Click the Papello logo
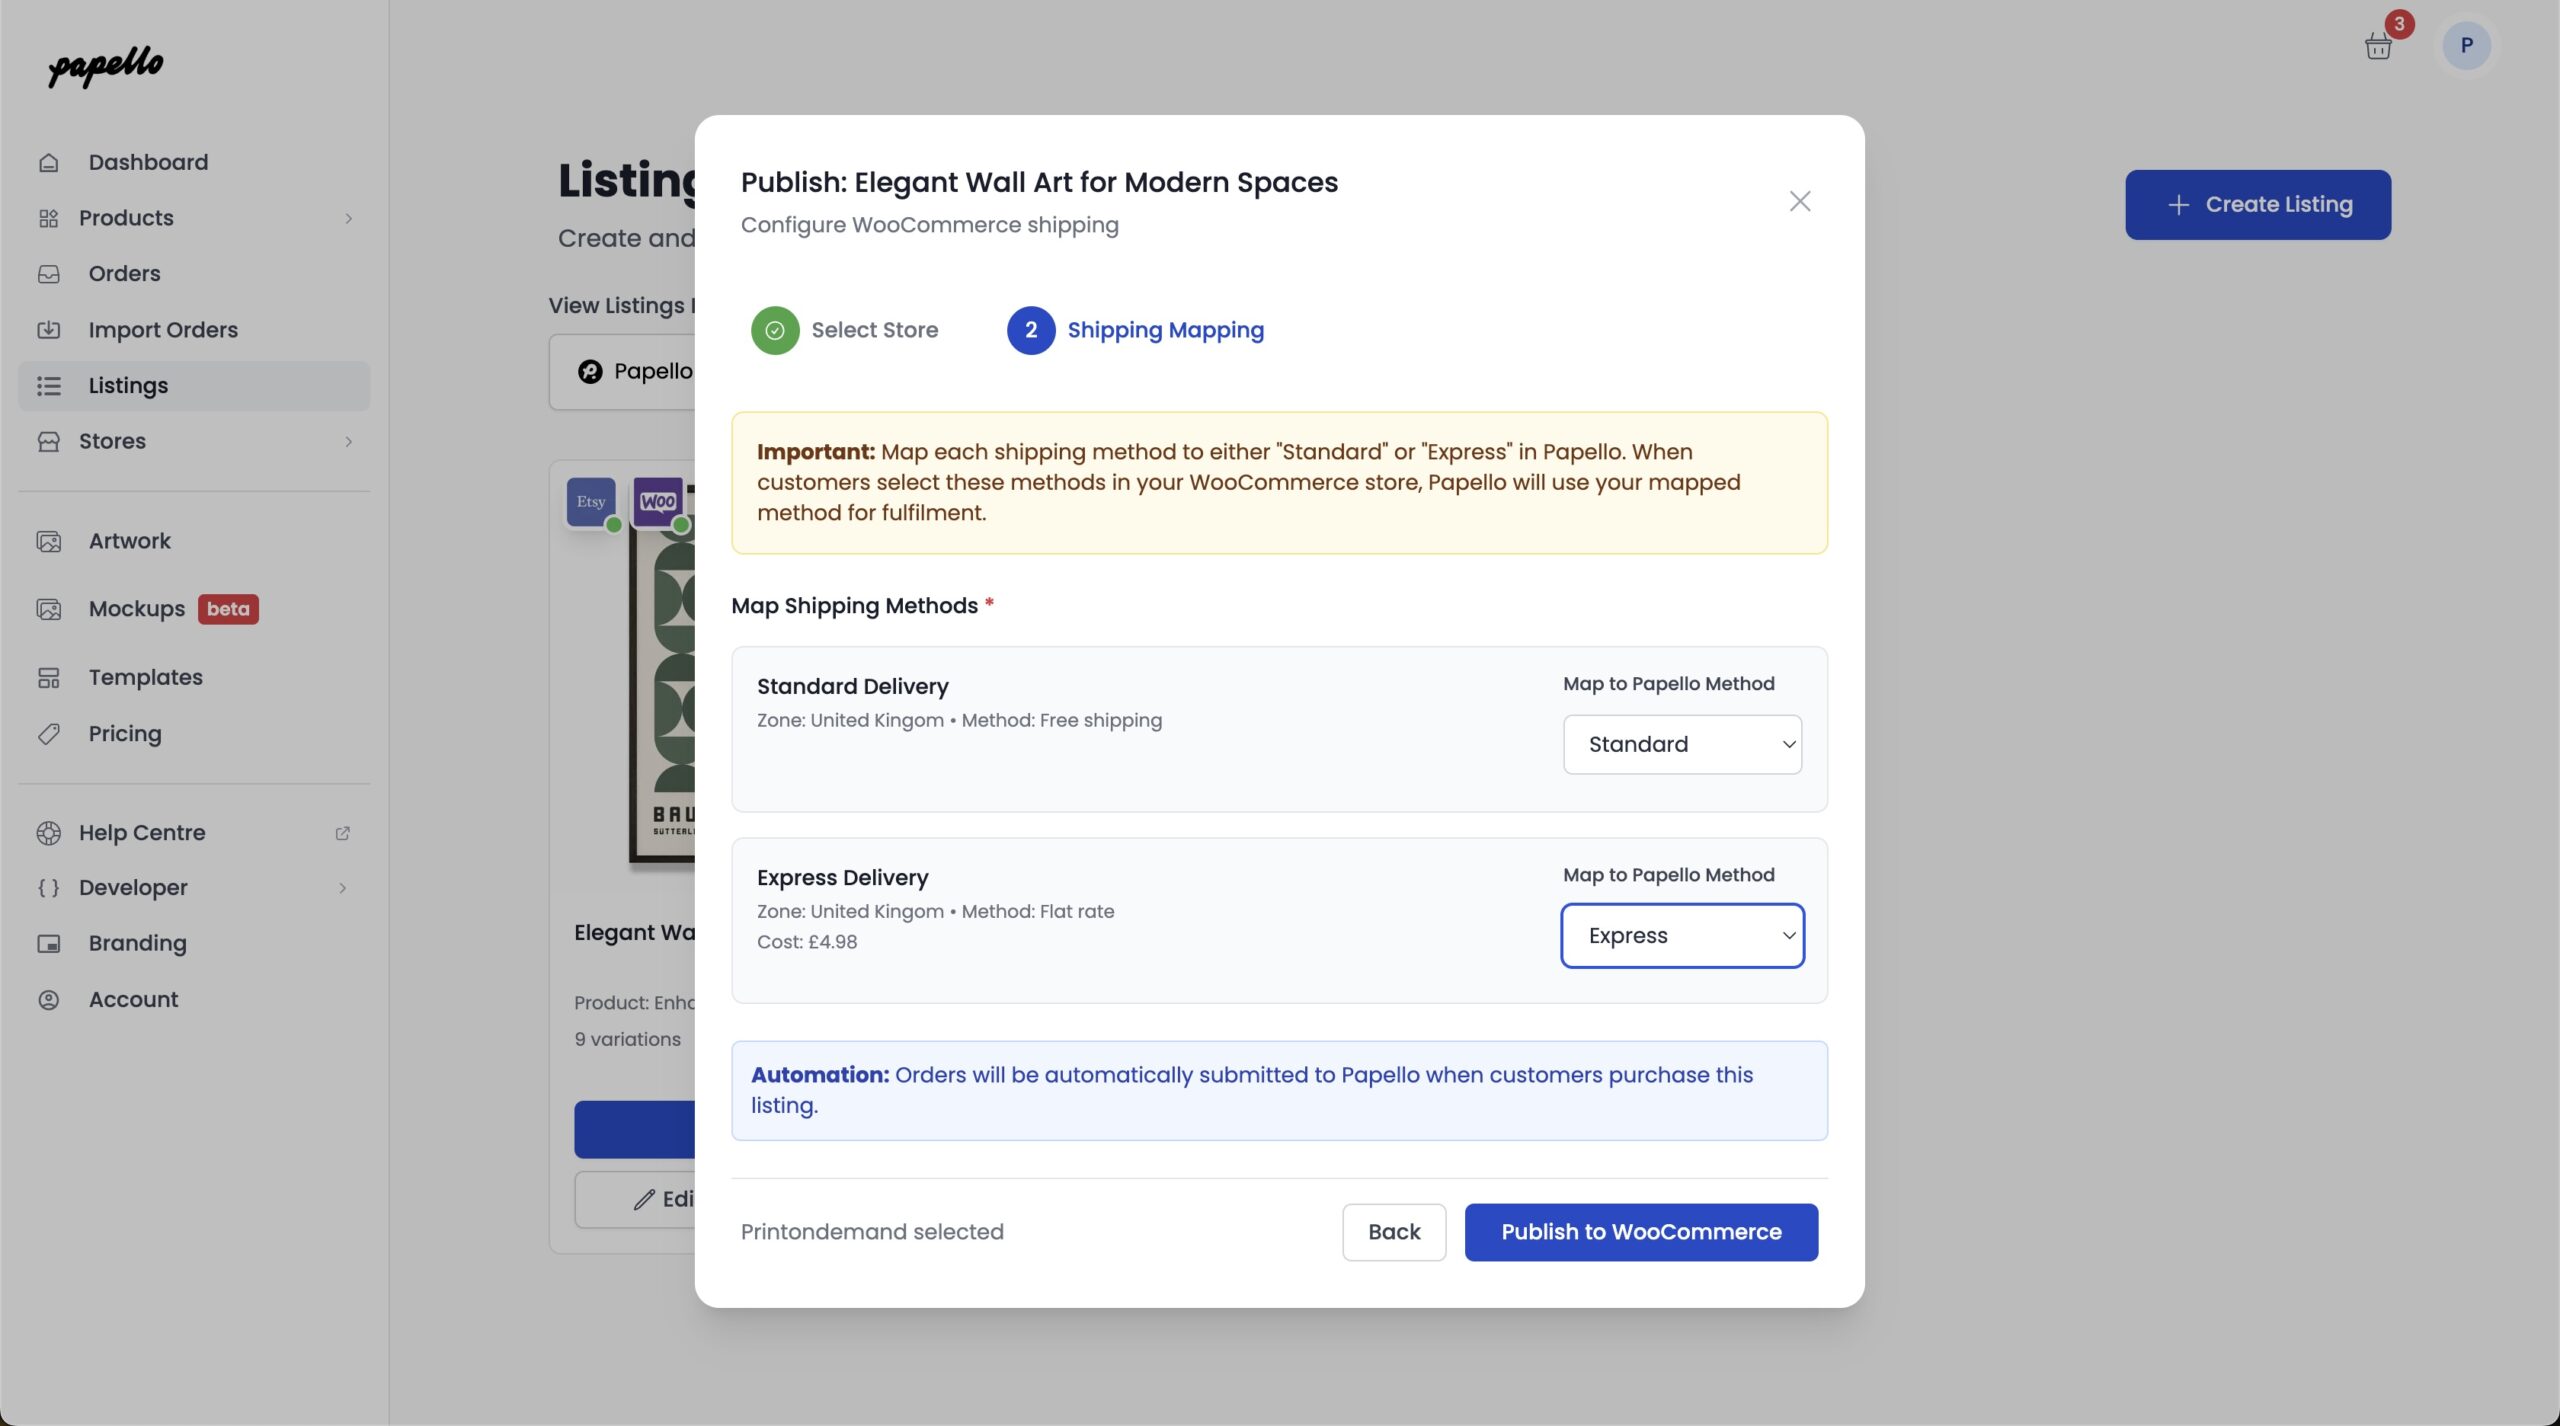Image resolution: width=2560 pixels, height=1426 pixels. (106, 66)
